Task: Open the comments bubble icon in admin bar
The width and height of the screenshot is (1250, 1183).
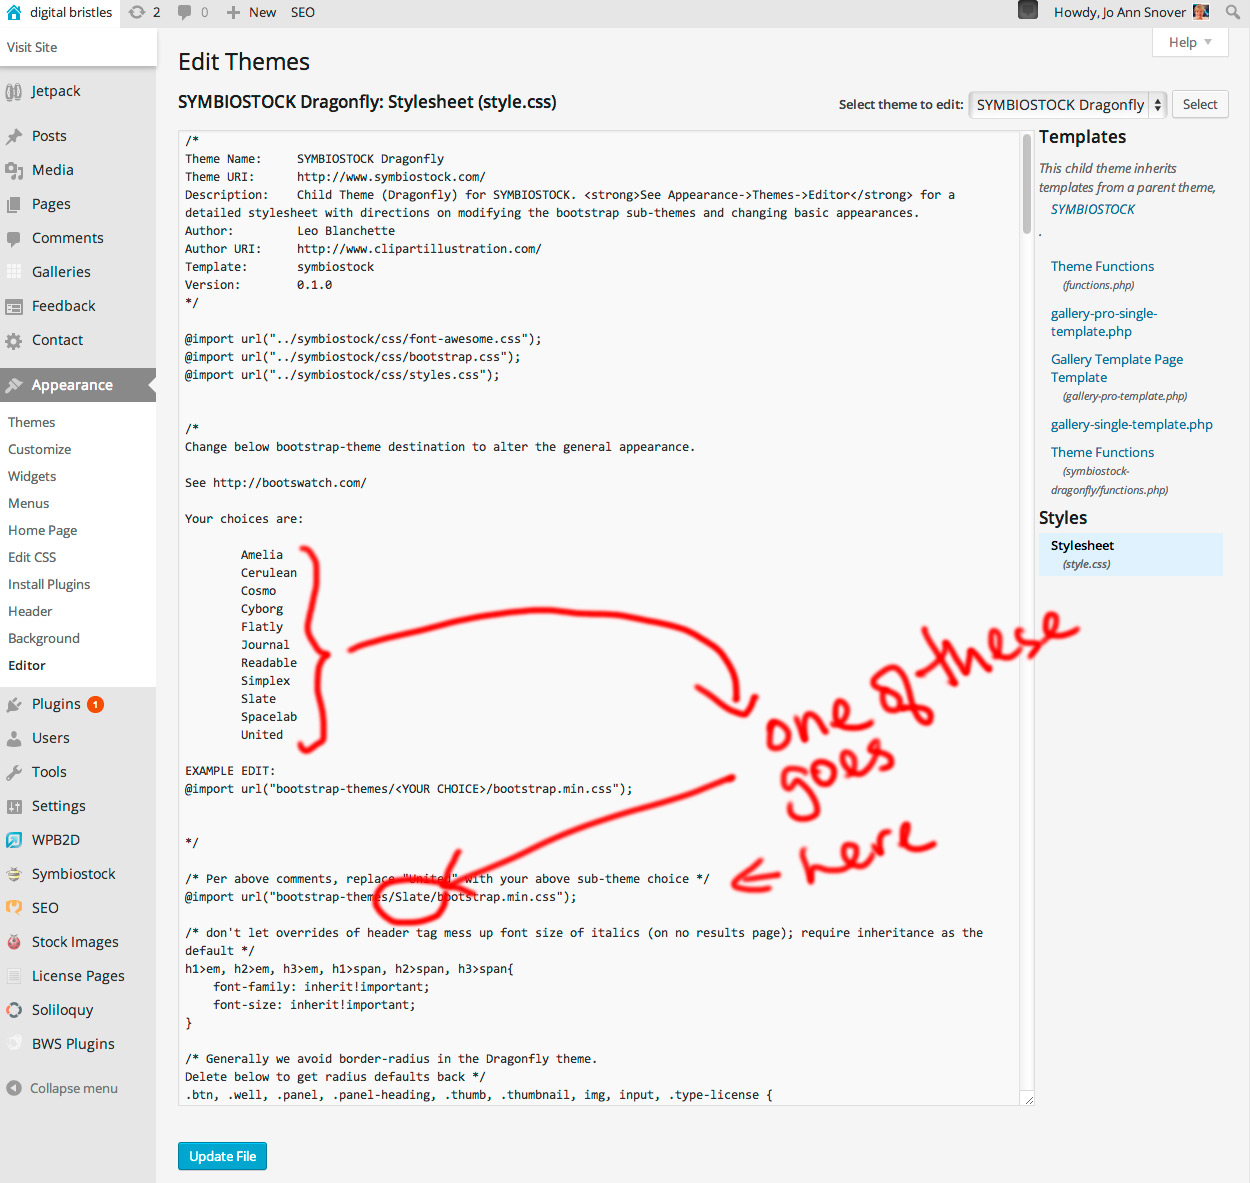Action: pos(184,13)
